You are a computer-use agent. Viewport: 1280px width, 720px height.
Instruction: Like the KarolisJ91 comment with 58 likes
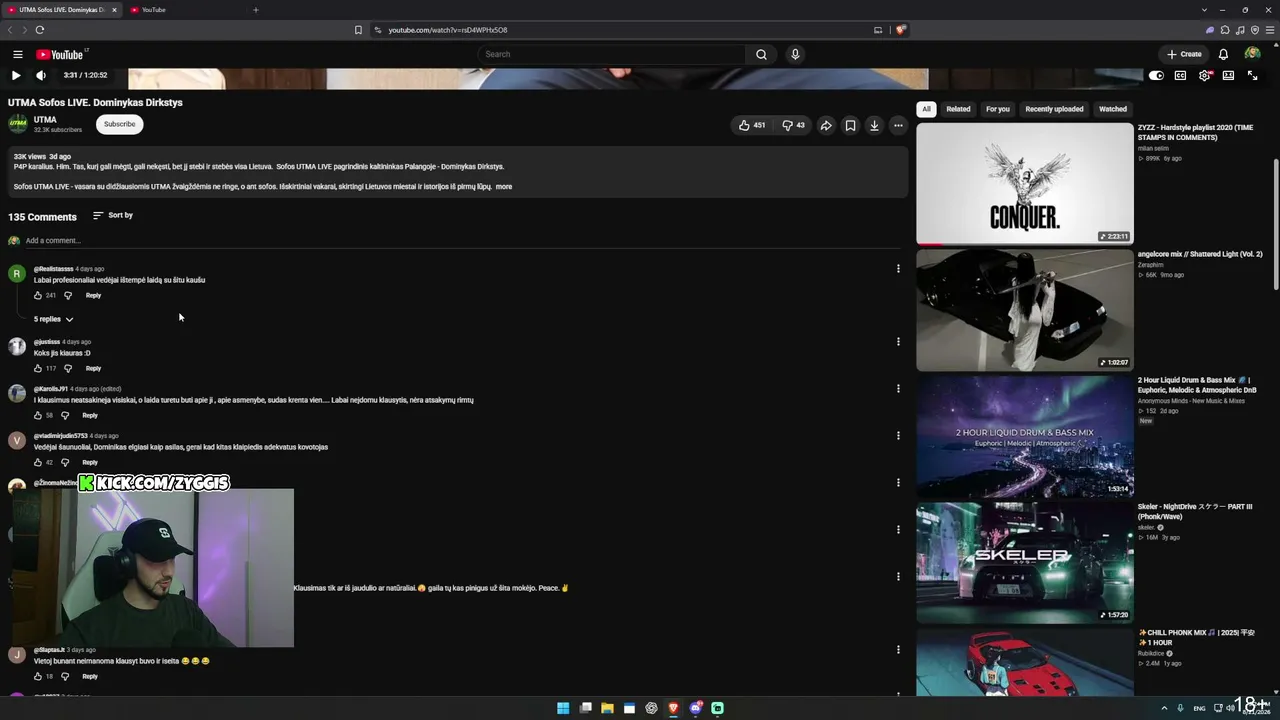[x=39, y=415]
